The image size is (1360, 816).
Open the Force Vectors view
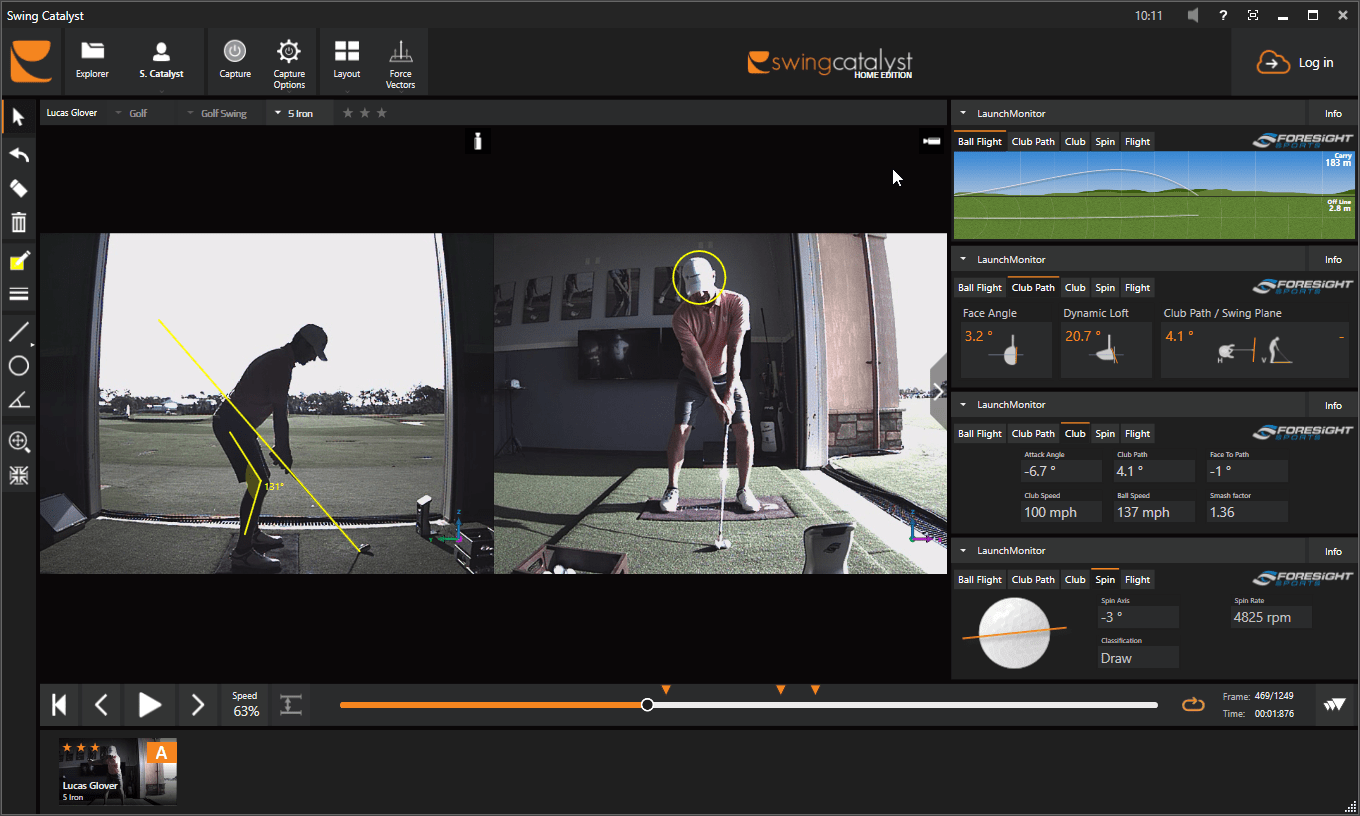click(x=400, y=61)
